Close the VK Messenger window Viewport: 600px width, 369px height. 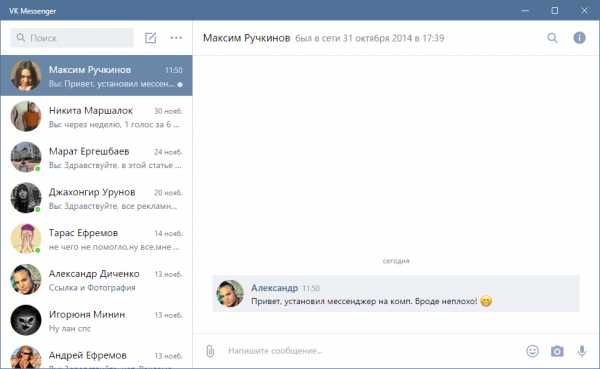584,11
